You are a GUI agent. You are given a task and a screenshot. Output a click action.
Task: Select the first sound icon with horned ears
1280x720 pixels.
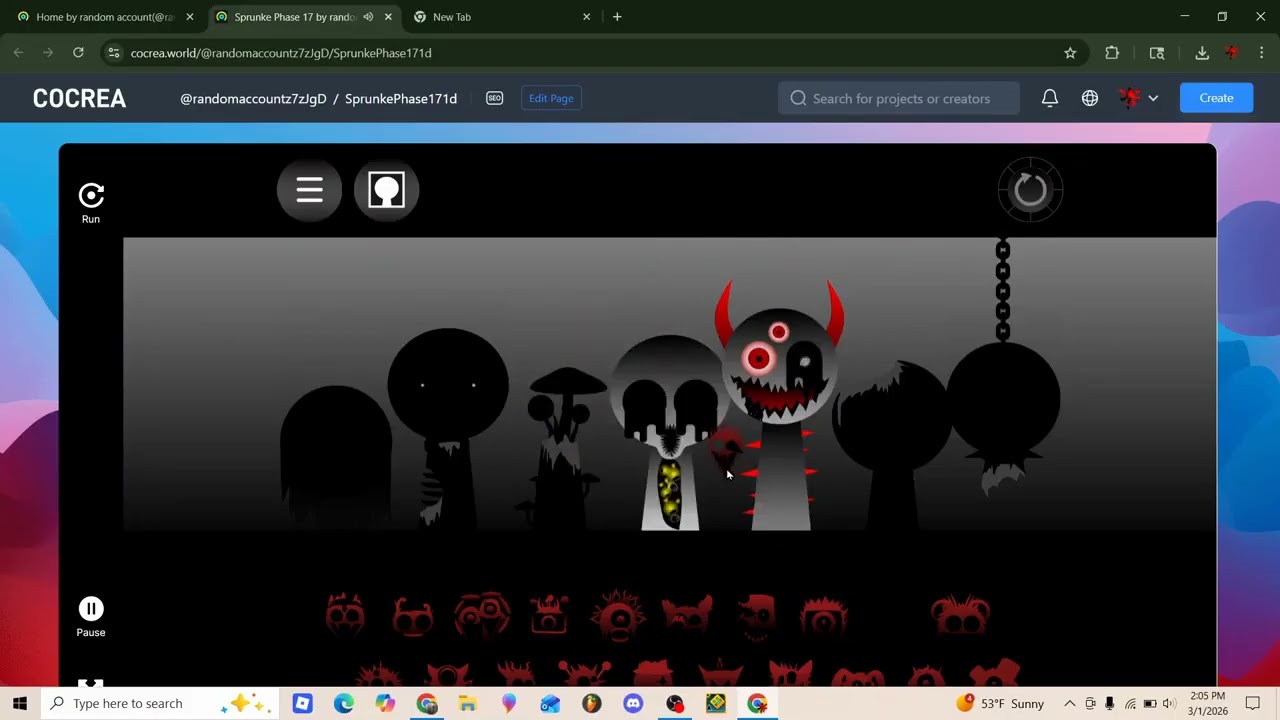tap(345, 615)
